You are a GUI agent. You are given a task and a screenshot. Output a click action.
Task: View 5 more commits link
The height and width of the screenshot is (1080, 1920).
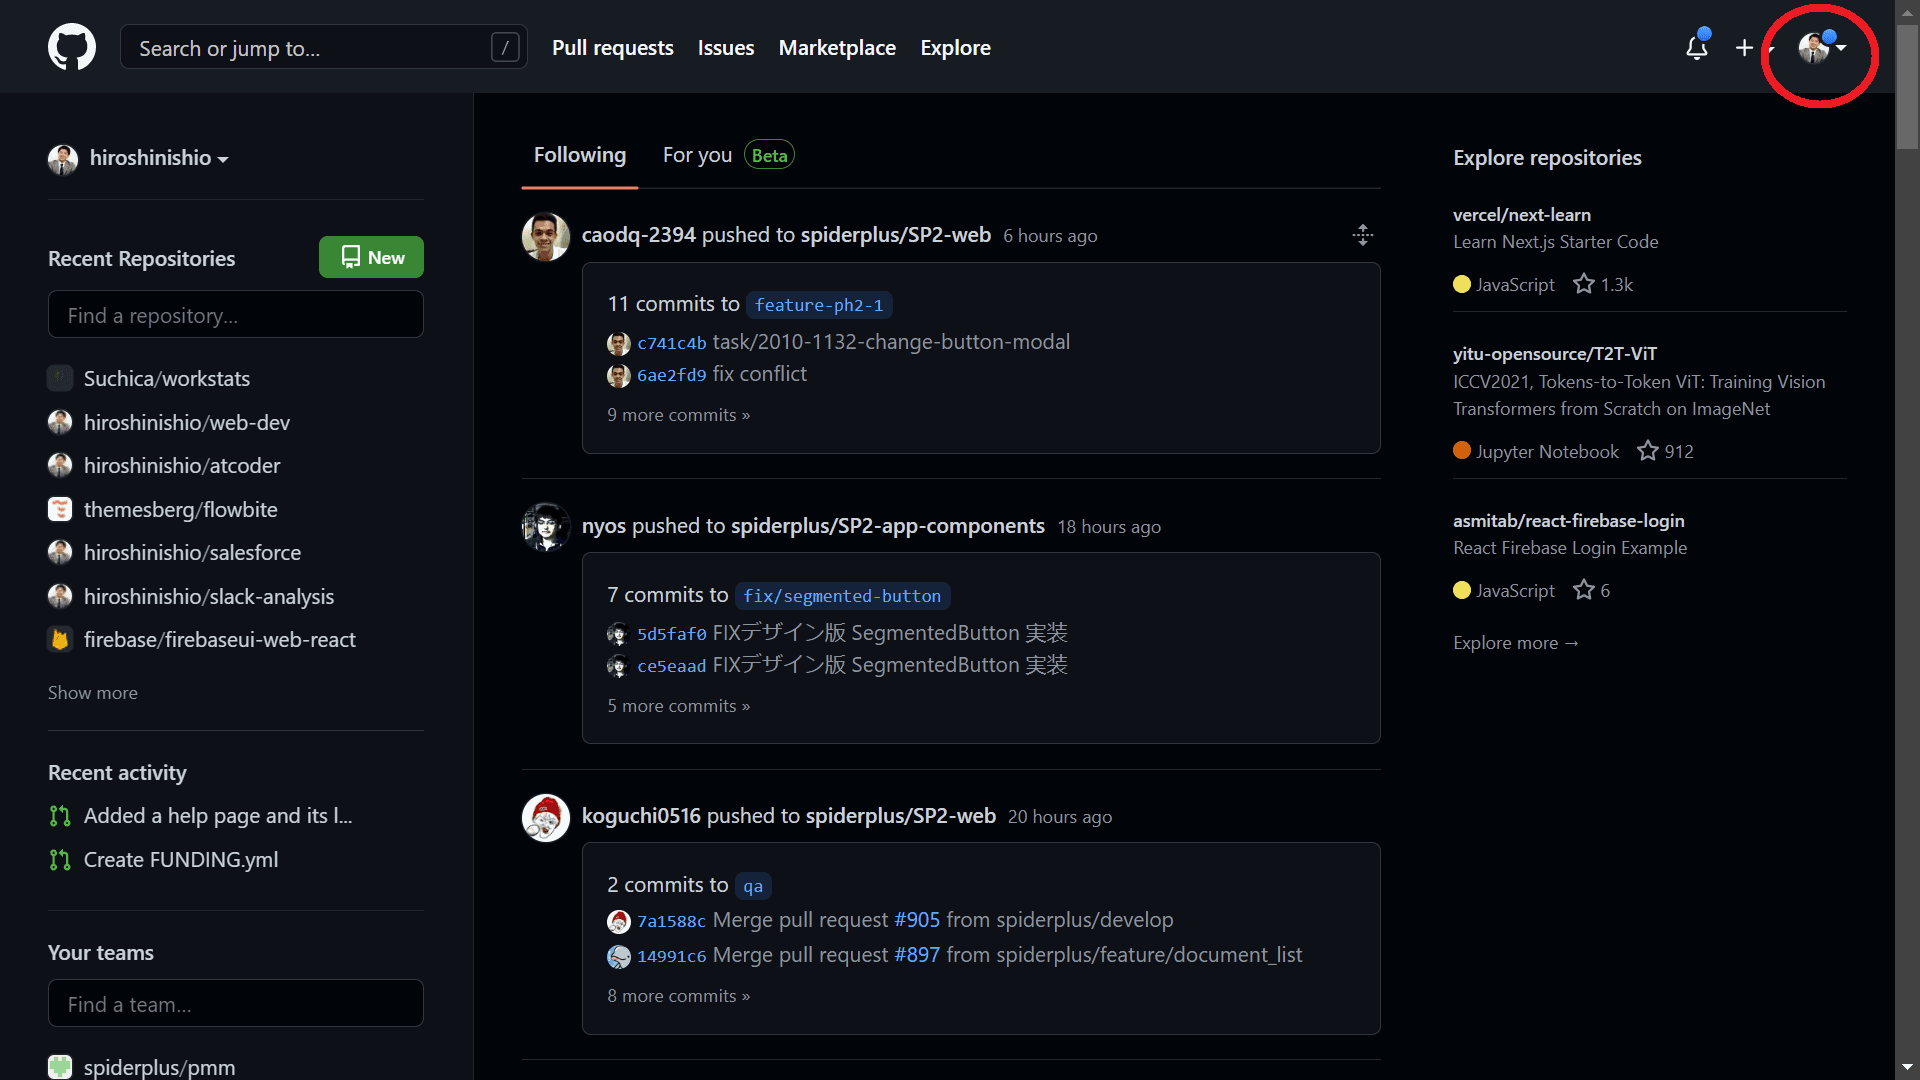678,706
